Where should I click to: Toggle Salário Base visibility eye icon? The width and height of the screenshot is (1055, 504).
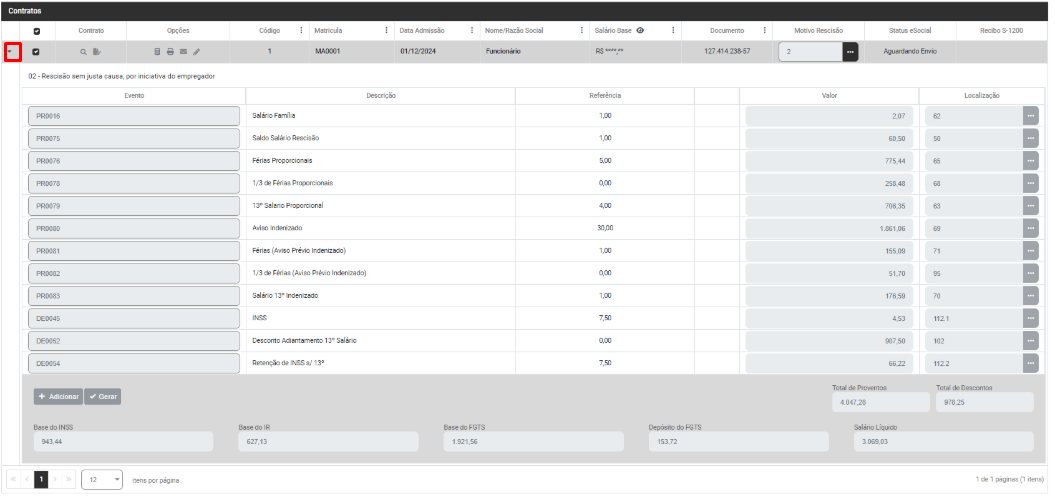pyautogui.click(x=640, y=31)
